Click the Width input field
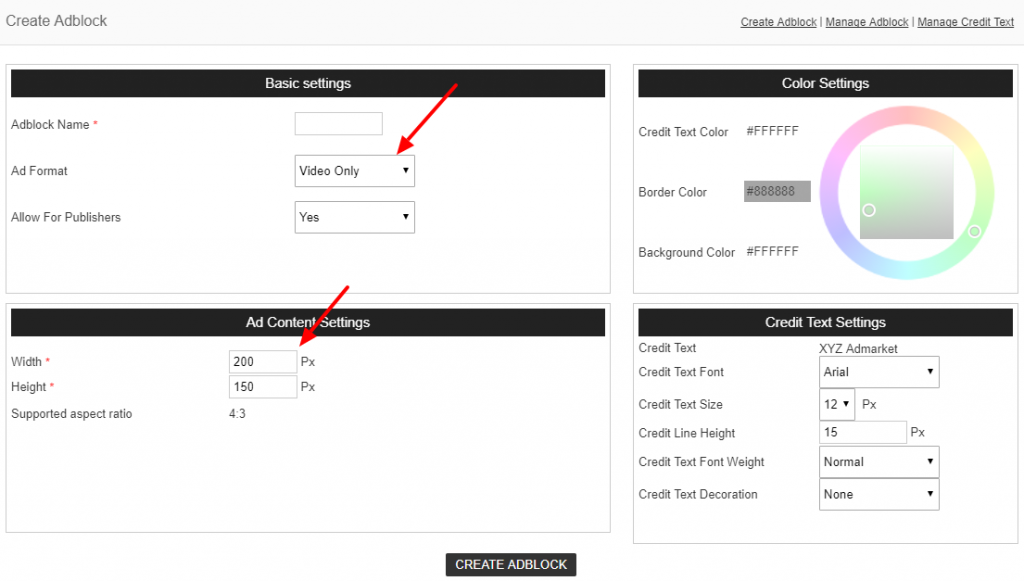Viewport: 1024px width, 581px height. pos(263,362)
